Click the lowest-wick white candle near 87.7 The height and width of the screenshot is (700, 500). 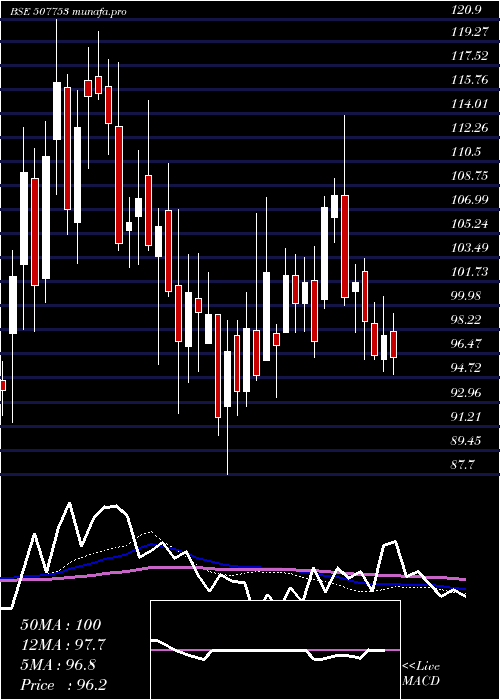click(228, 379)
